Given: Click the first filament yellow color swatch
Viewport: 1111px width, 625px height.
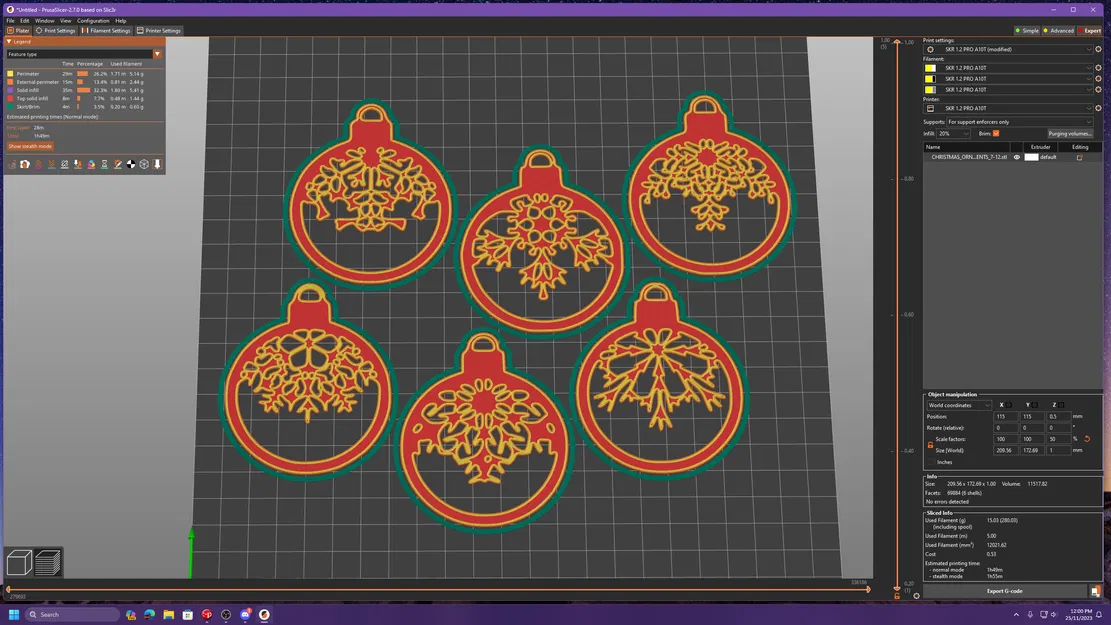Looking at the screenshot, I should point(930,68).
